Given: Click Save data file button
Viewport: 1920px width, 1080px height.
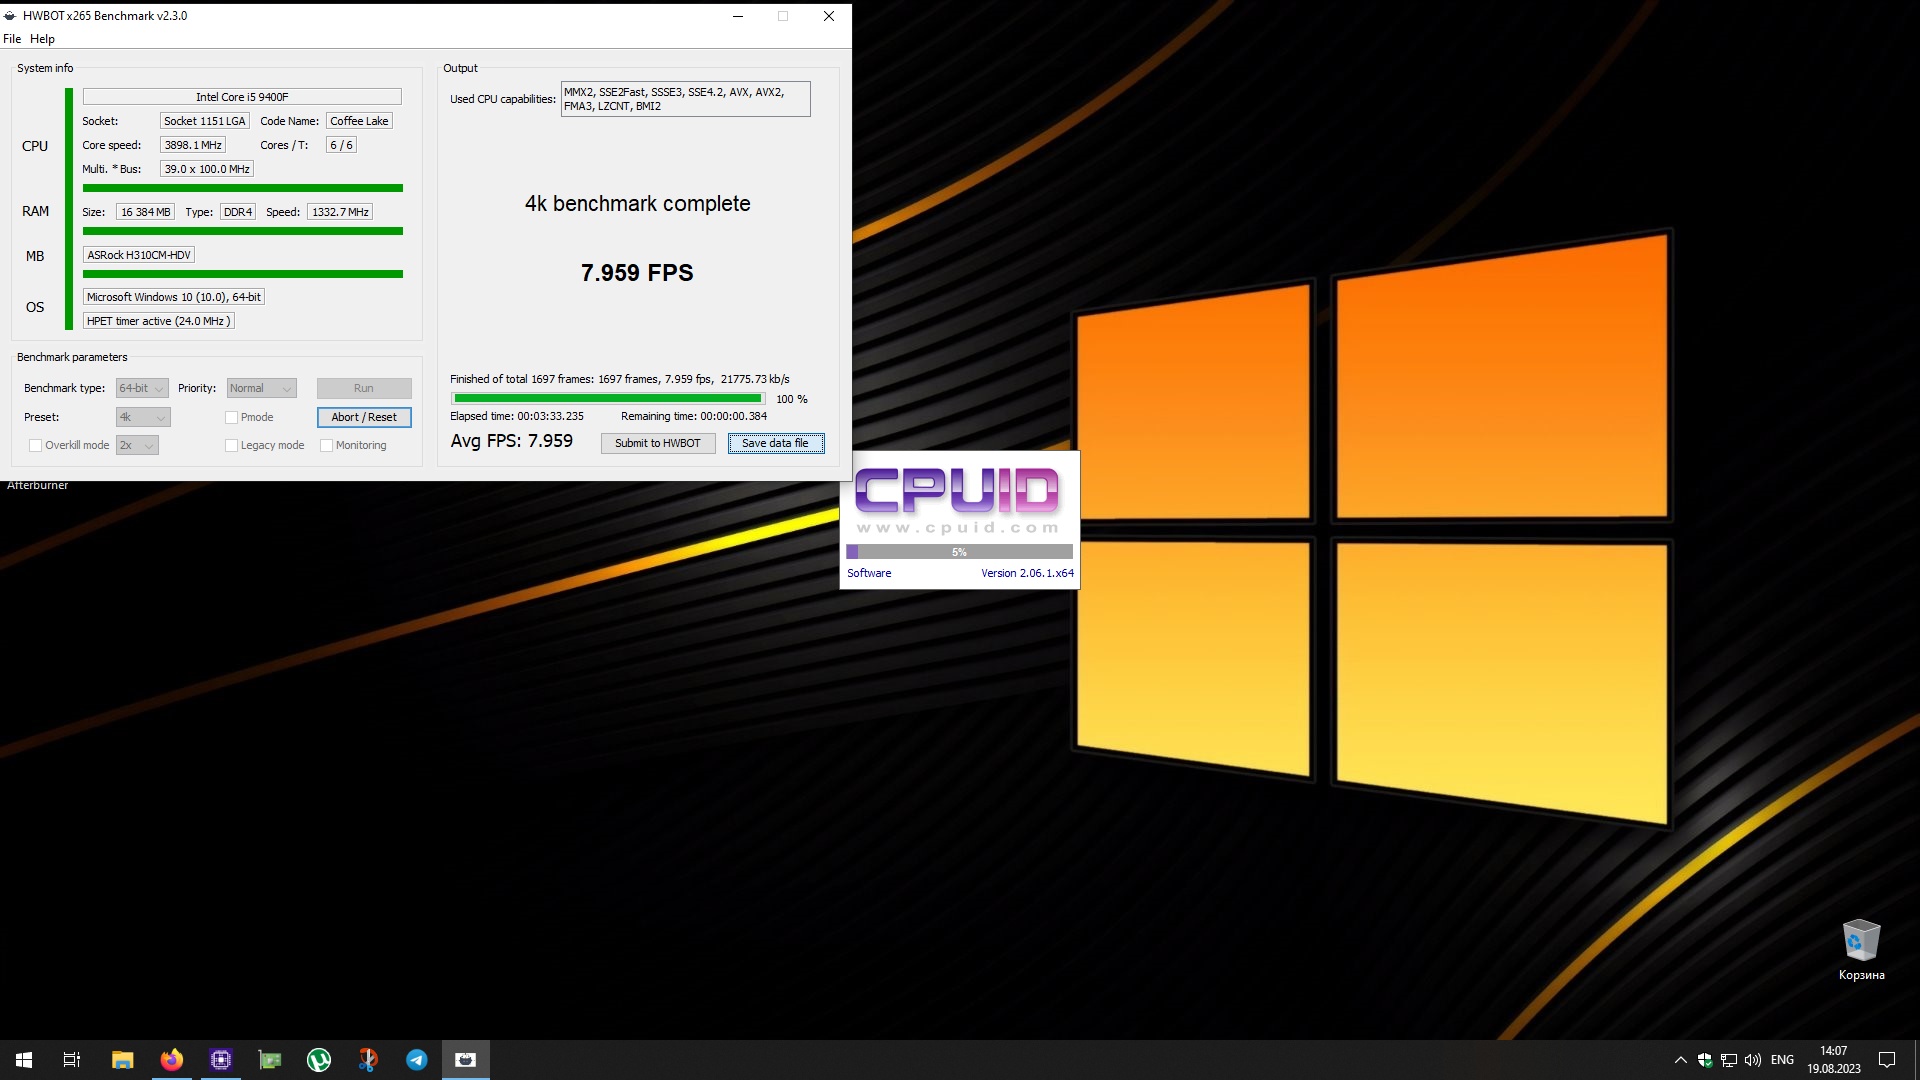Looking at the screenshot, I should tap(776, 443).
